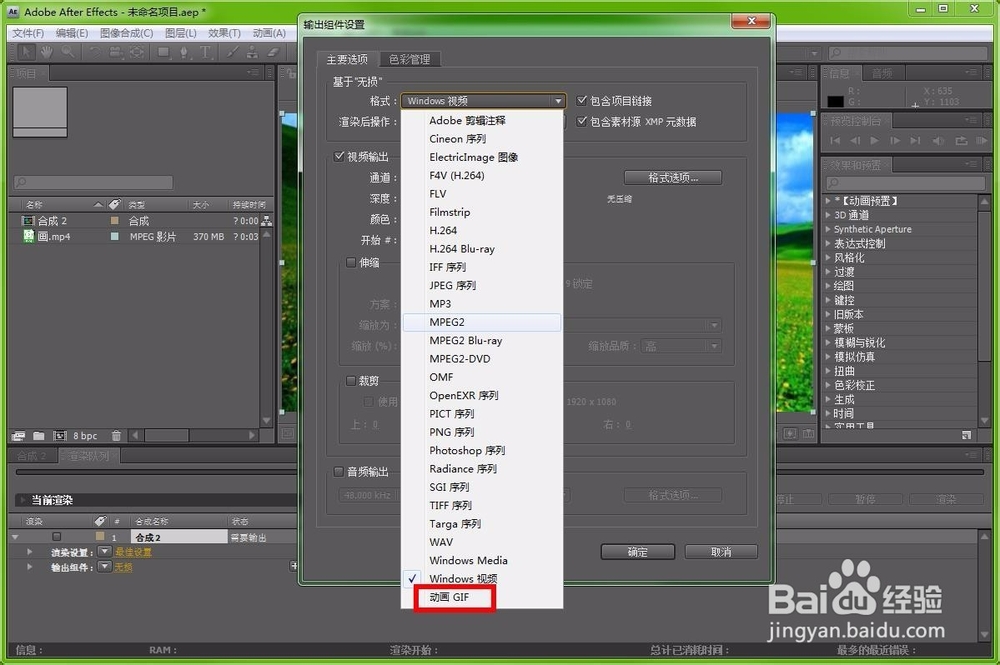
Task: Expand the 渲染设置 row triangle
Action: [x=29, y=552]
